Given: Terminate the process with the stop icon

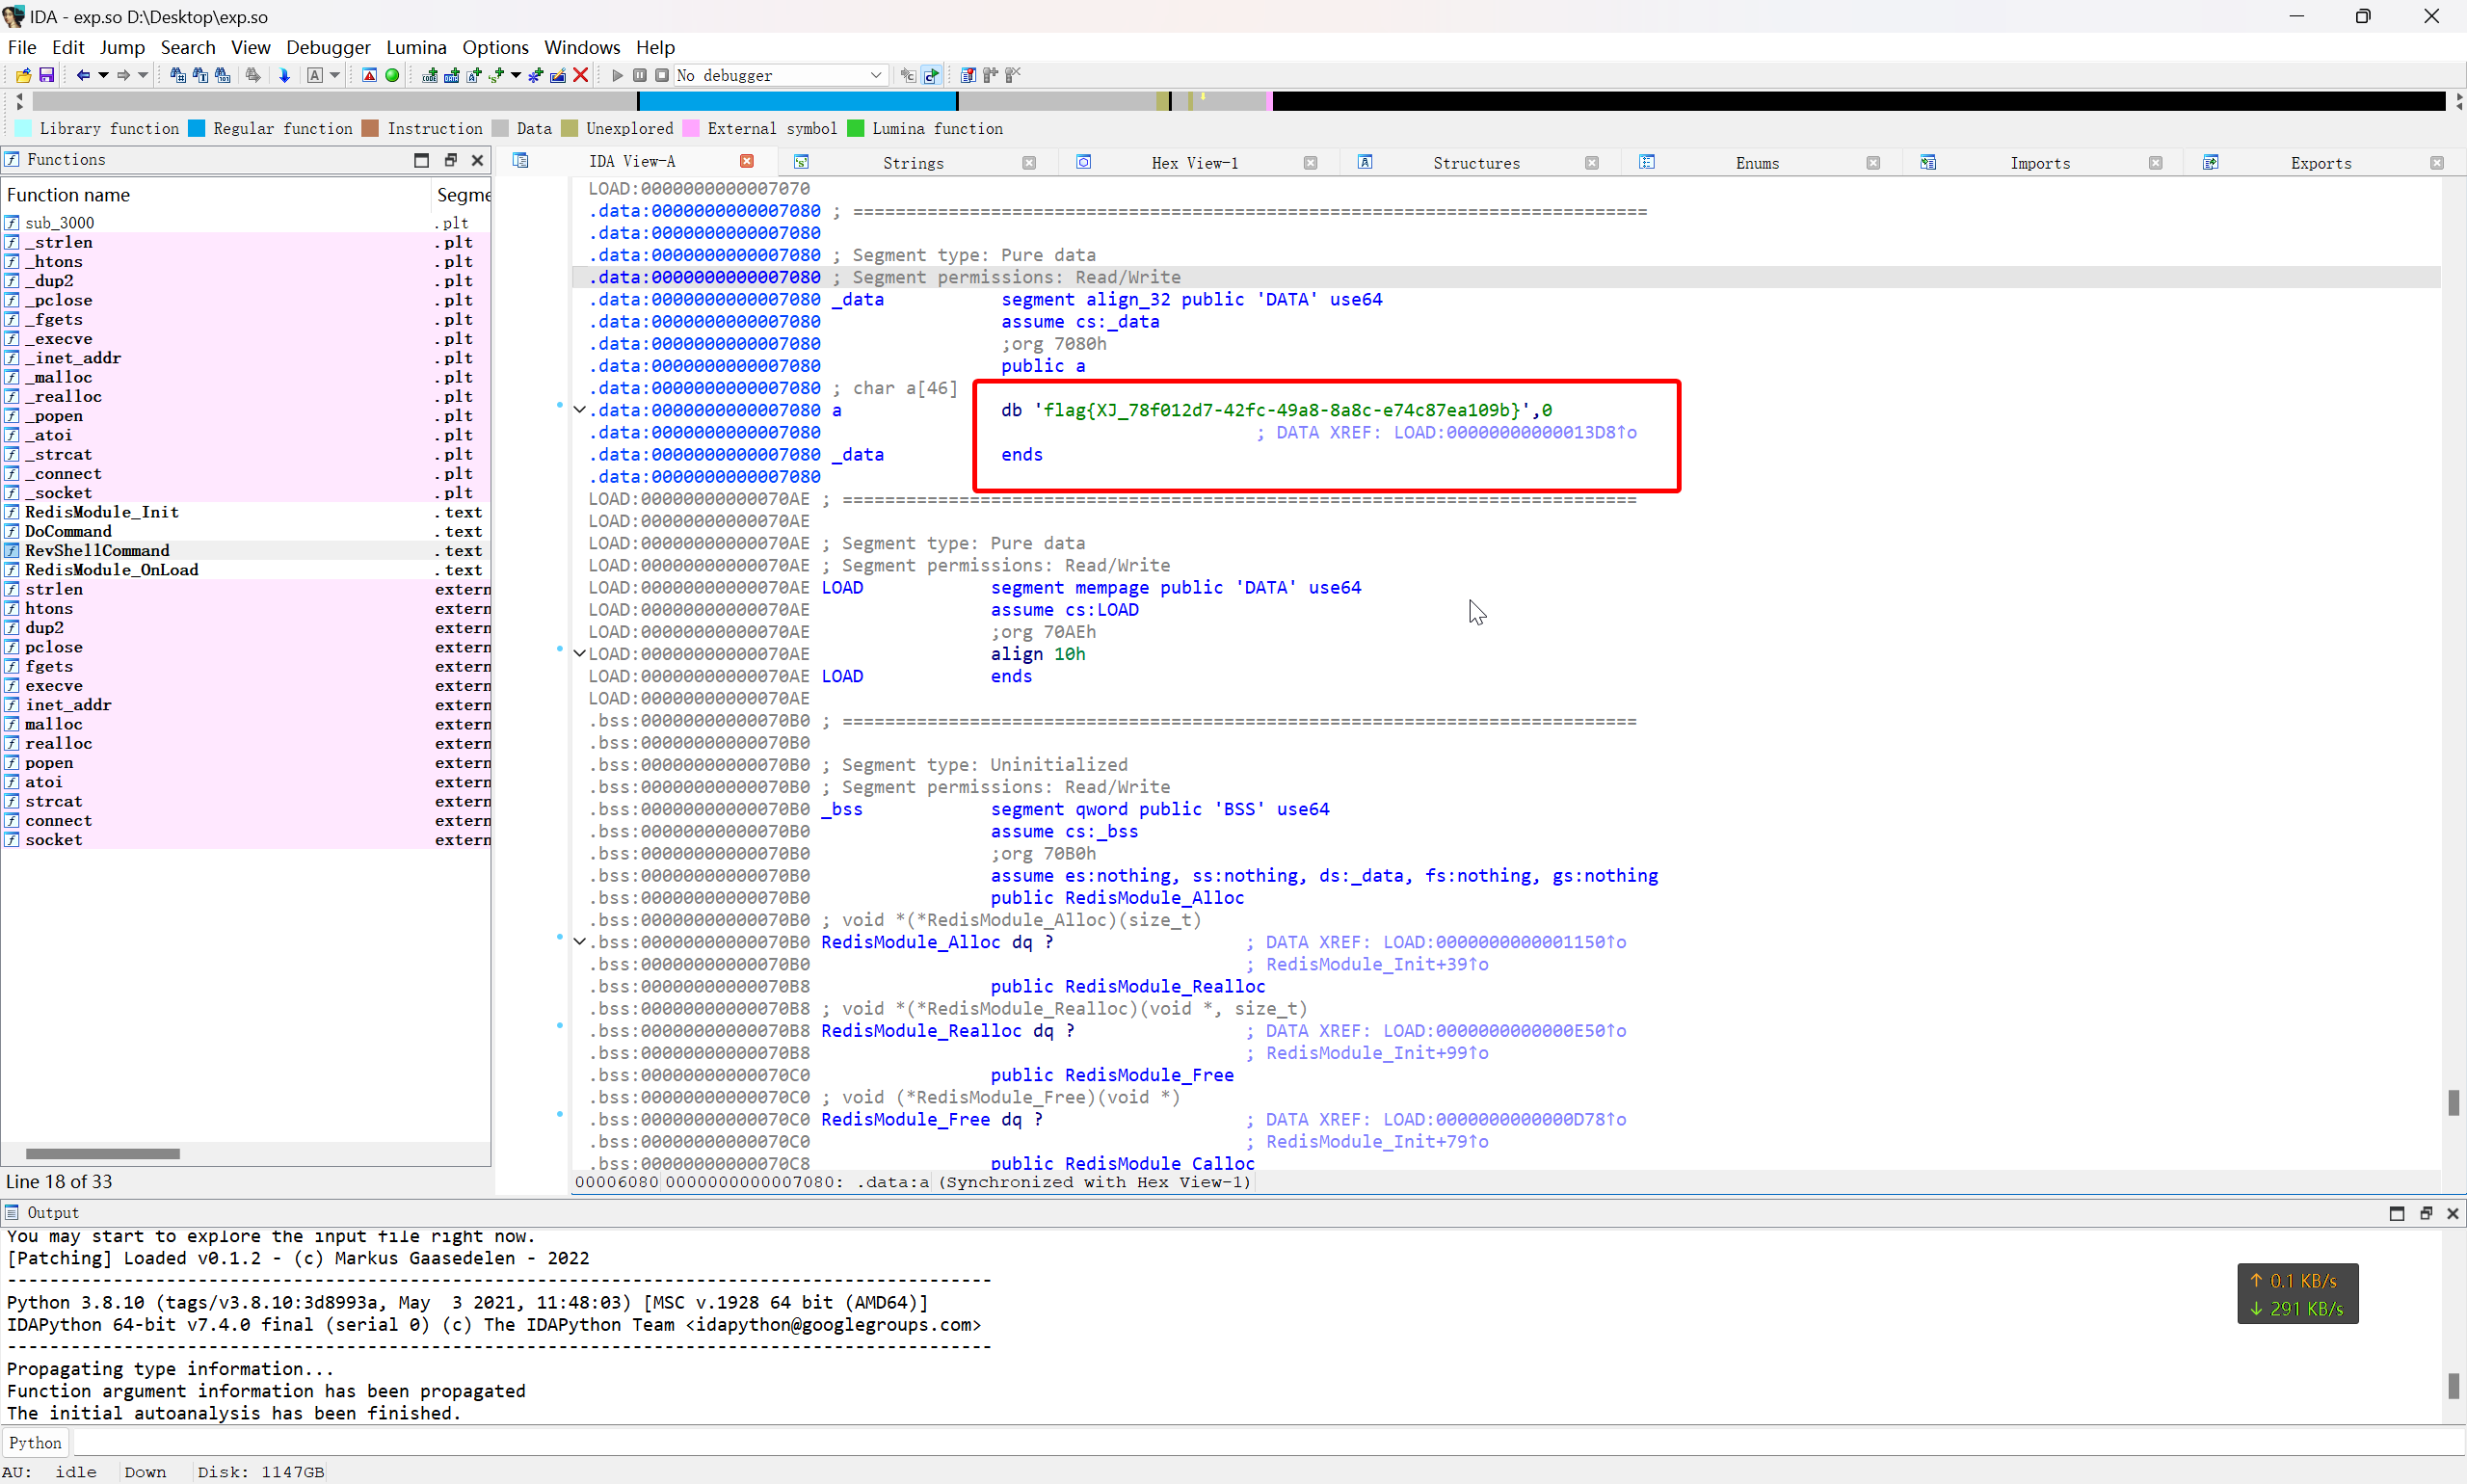Looking at the screenshot, I should (x=661, y=75).
